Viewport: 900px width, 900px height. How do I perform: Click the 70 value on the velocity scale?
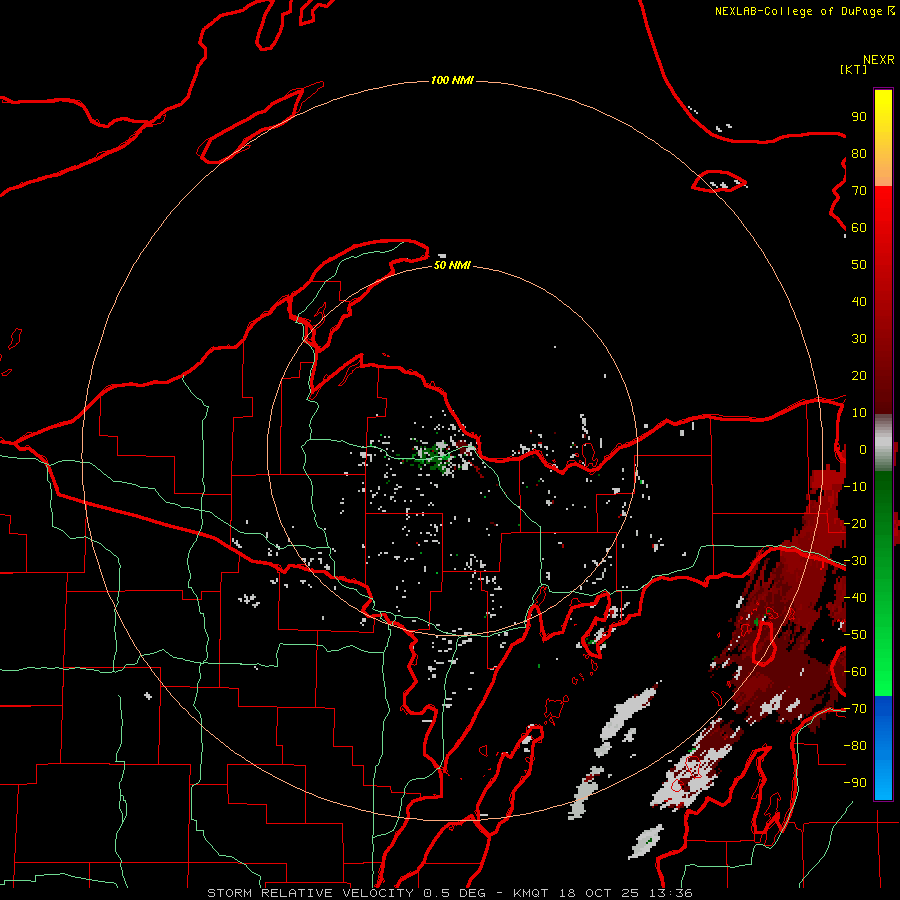pyautogui.click(x=859, y=191)
